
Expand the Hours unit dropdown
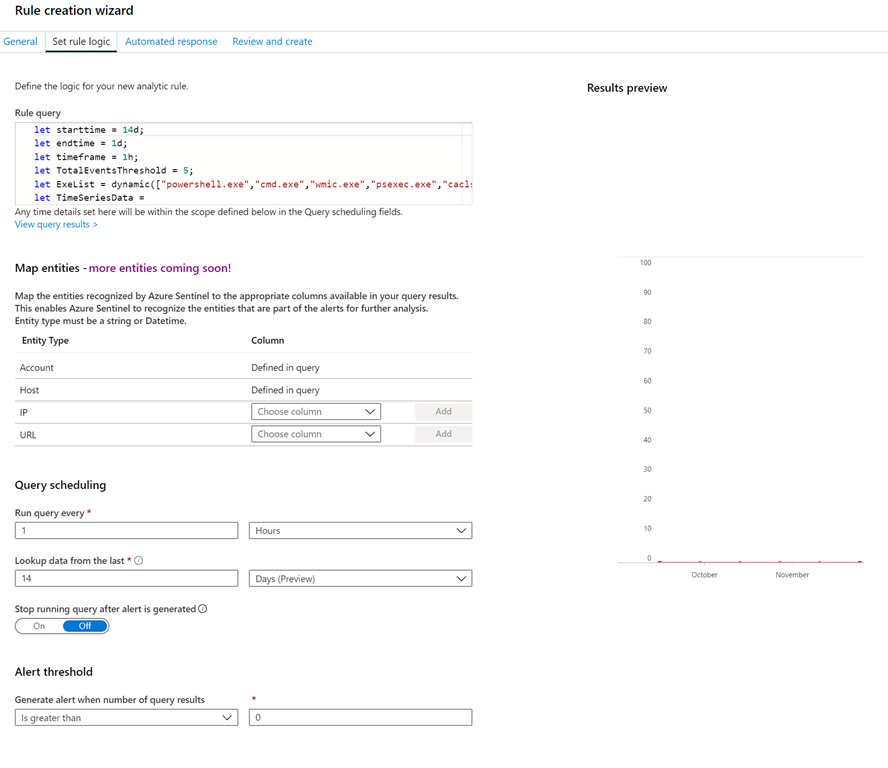tap(360, 531)
